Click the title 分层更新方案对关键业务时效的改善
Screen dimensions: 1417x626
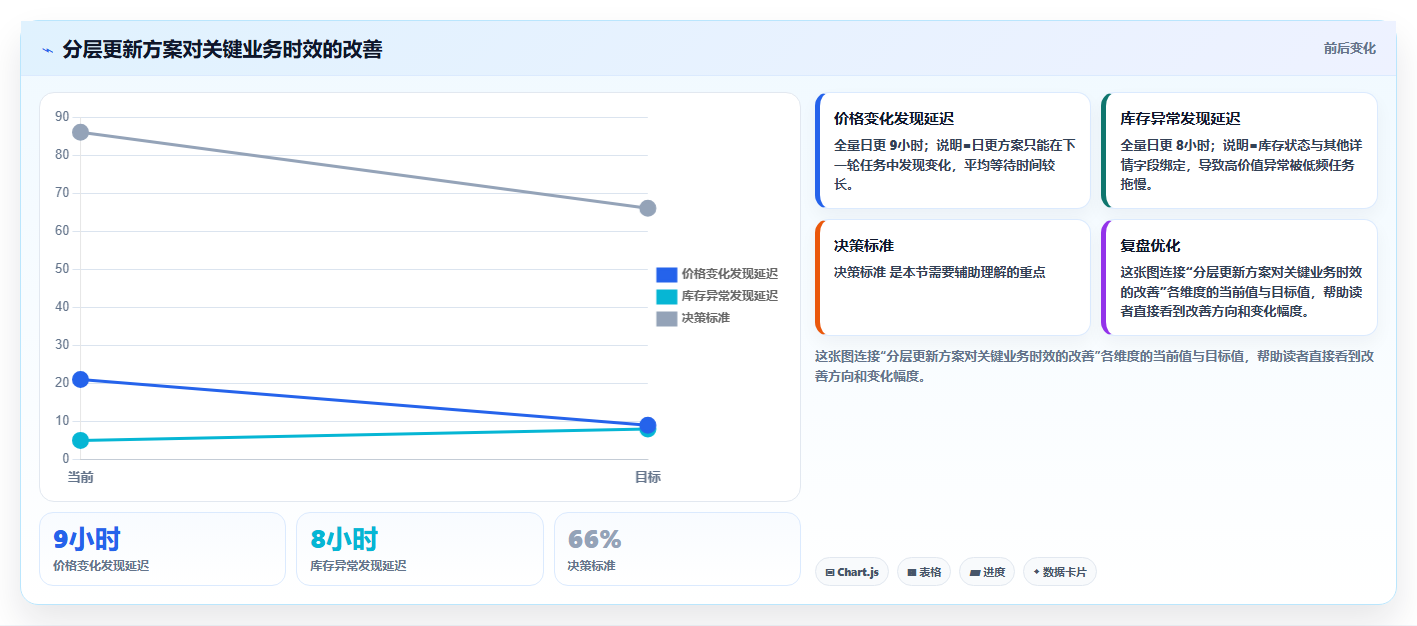pyautogui.click(x=222, y=49)
